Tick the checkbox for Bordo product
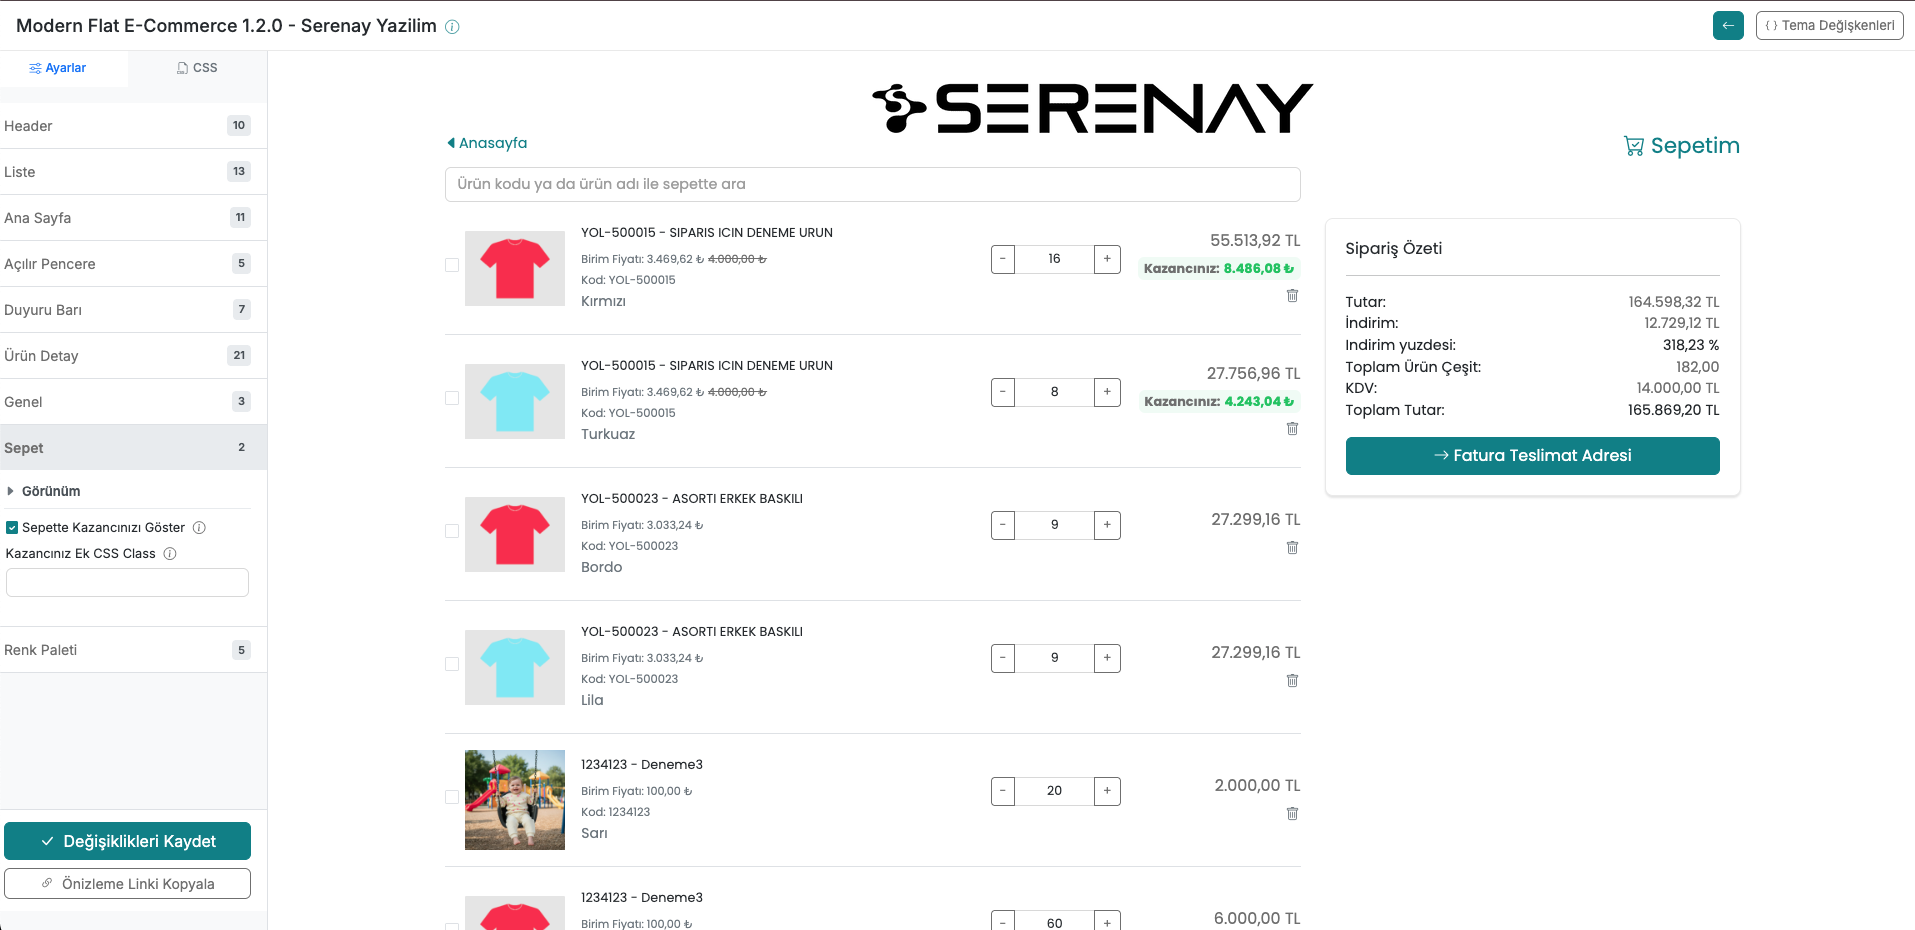This screenshot has height=930, width=1915. coord(452,531)
